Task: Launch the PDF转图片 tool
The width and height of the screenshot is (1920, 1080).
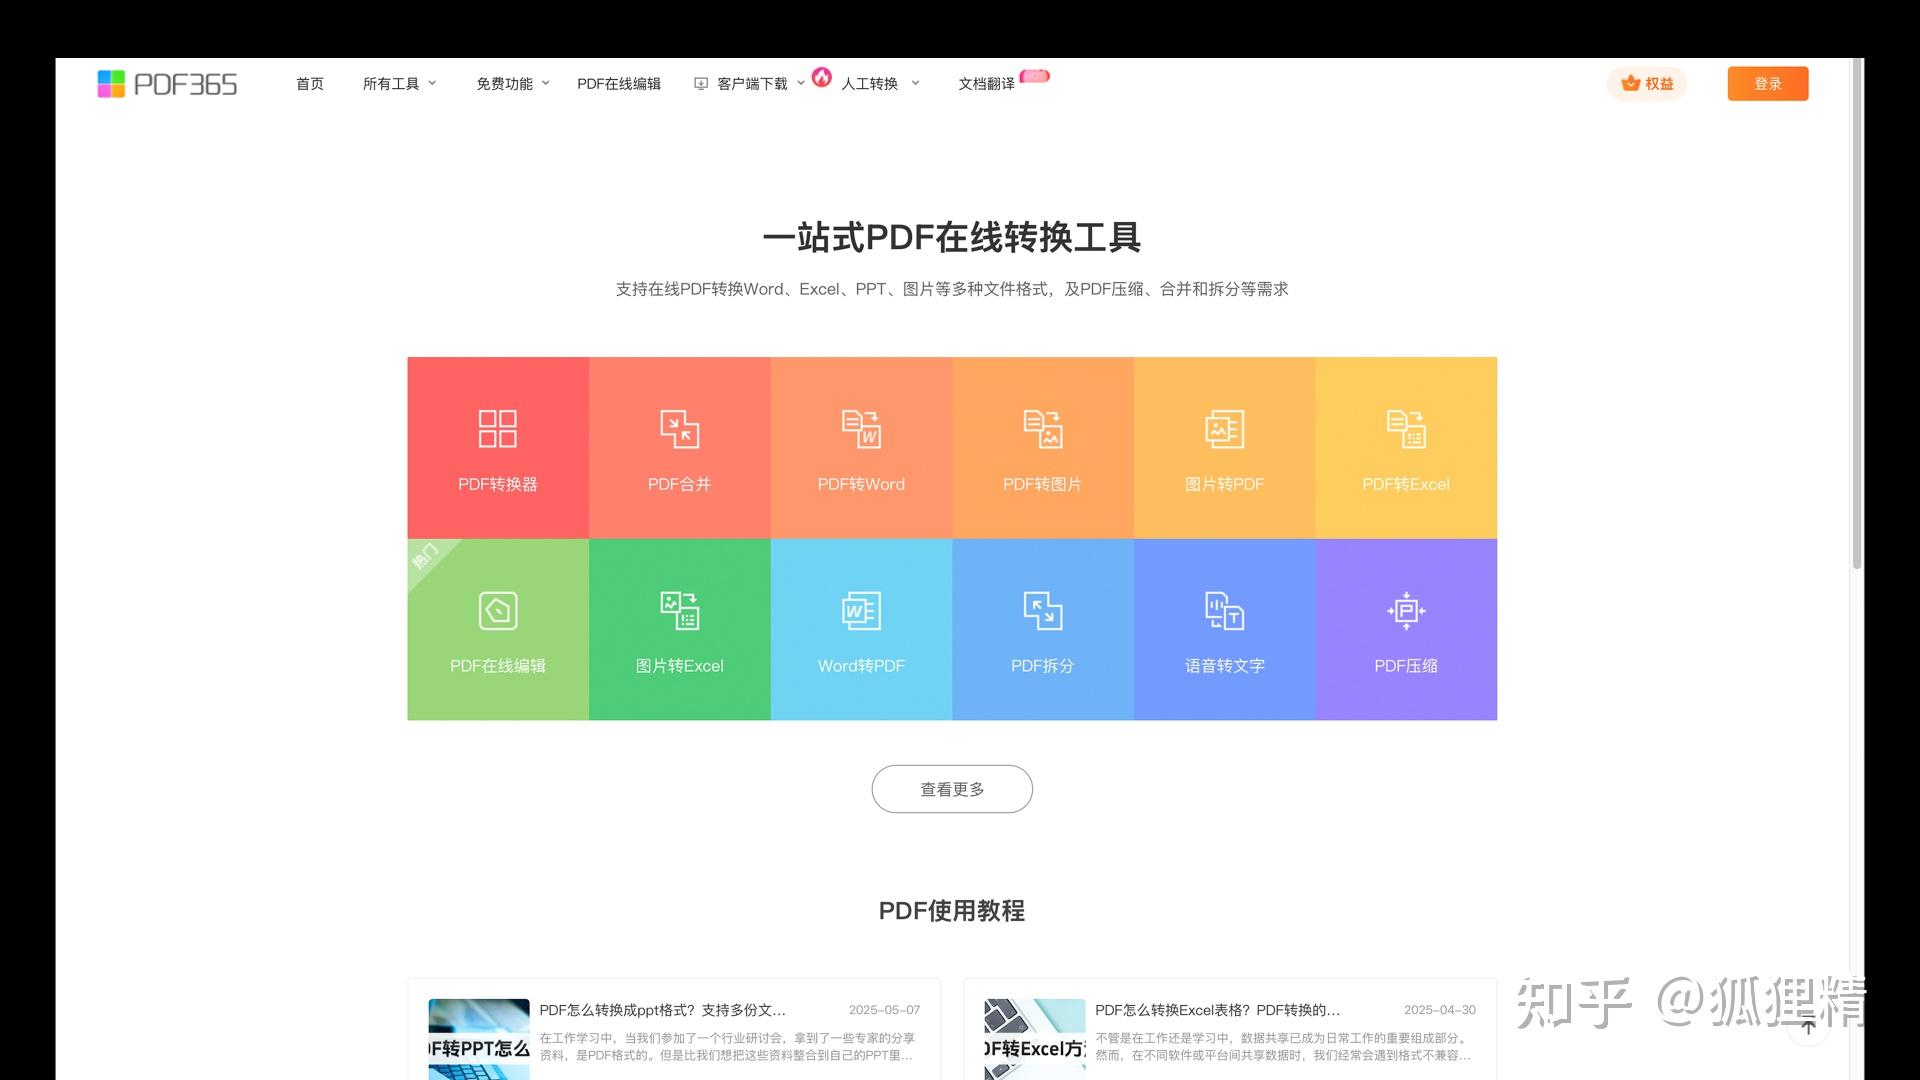Action: pyautogui.click(x=1043, y=447)
